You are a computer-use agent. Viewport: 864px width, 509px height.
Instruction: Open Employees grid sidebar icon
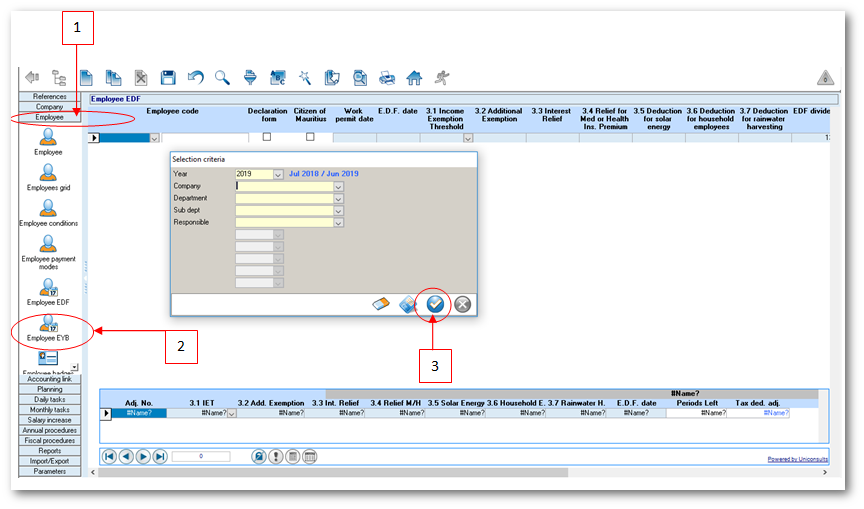click(x=48, y=177)
